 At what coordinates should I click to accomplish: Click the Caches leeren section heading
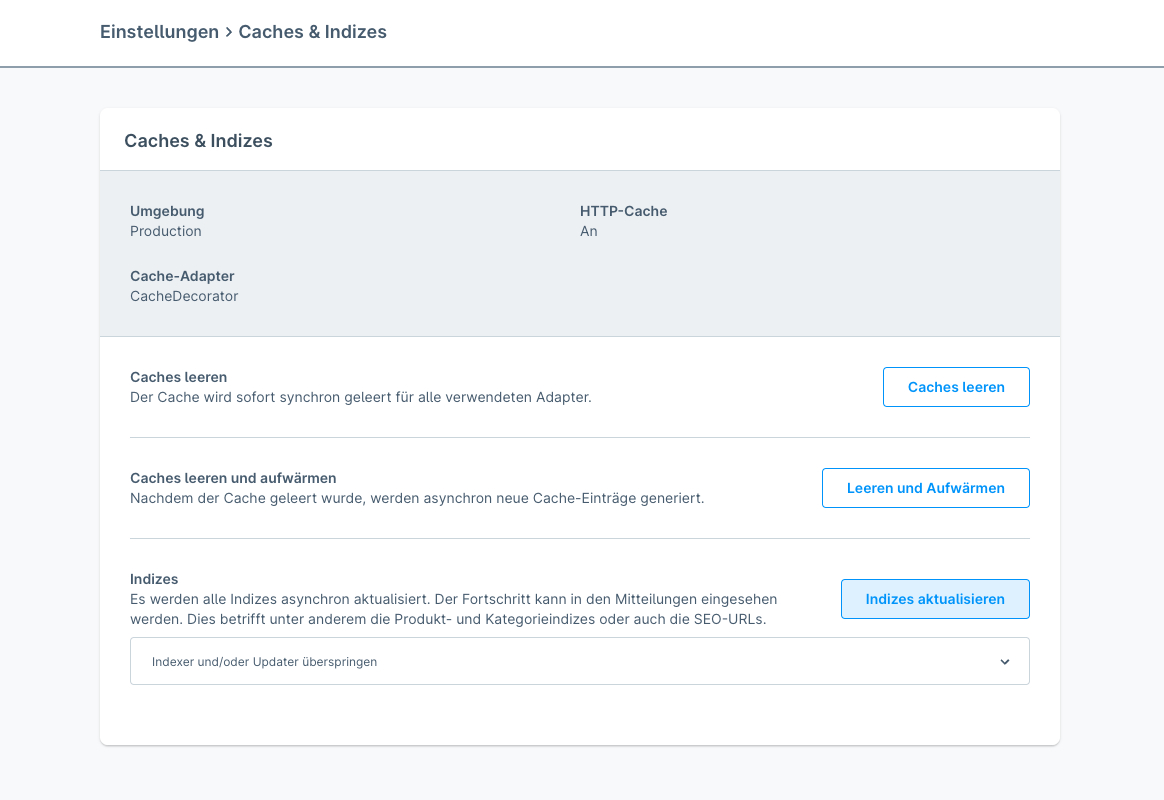coord(178,377)
